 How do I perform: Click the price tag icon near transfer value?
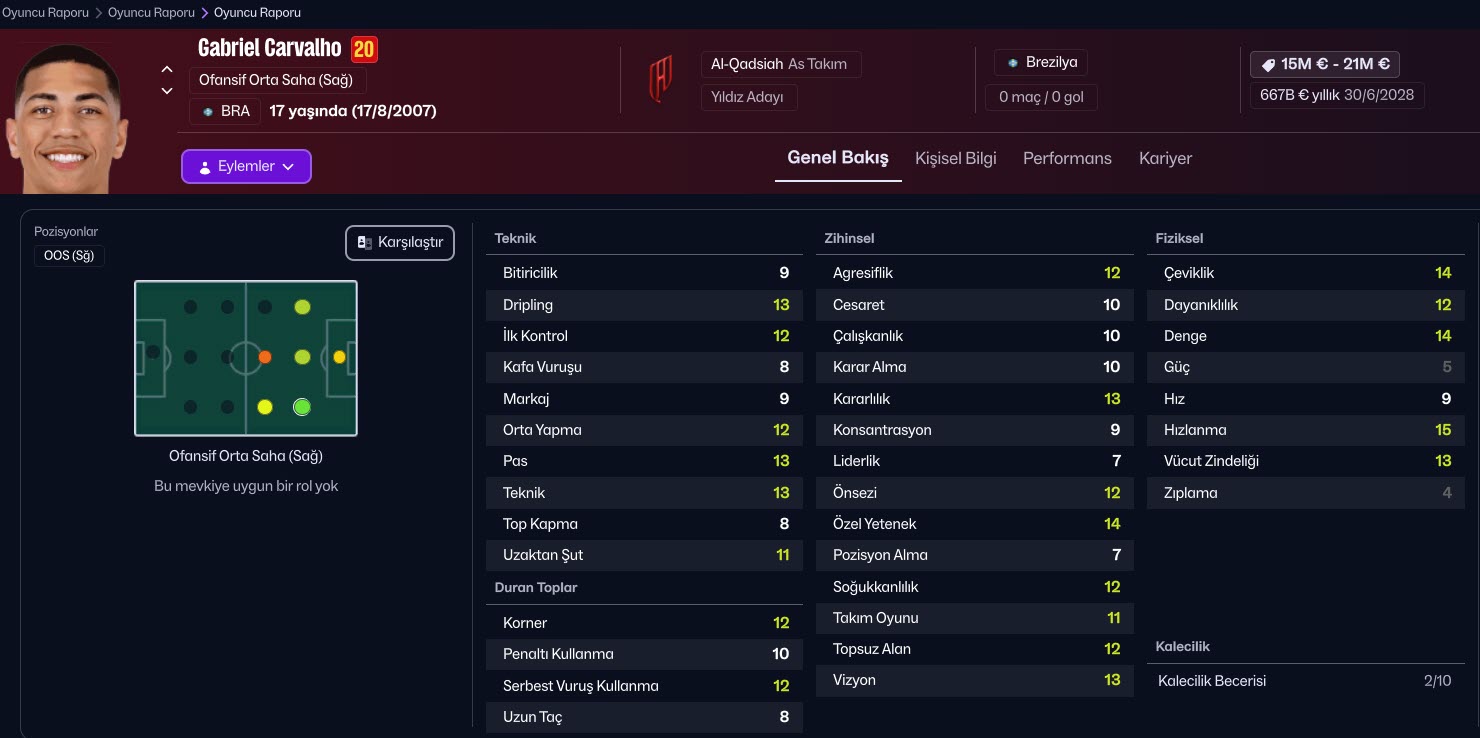coord(1268,64)
